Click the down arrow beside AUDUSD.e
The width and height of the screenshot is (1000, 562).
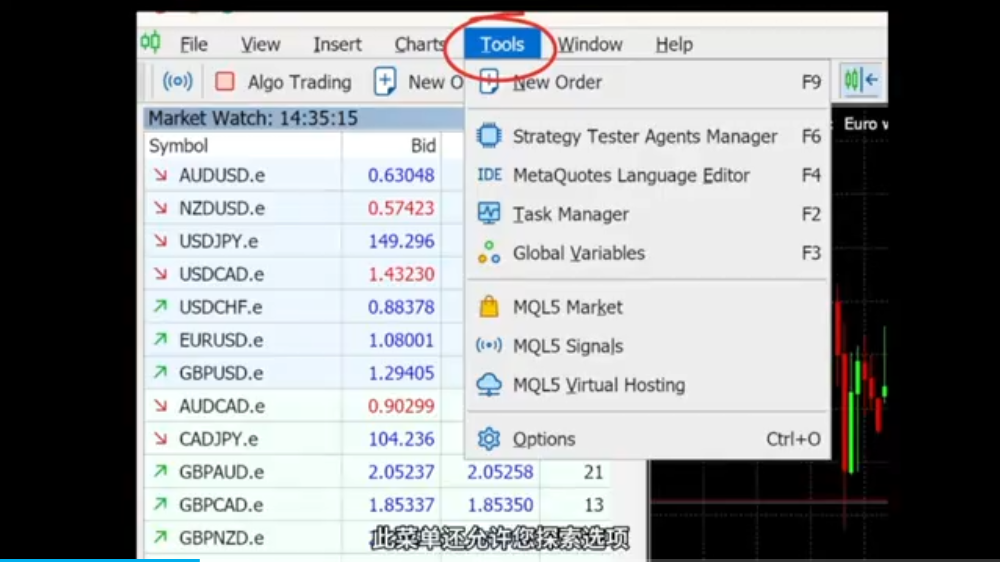(161, 174)
